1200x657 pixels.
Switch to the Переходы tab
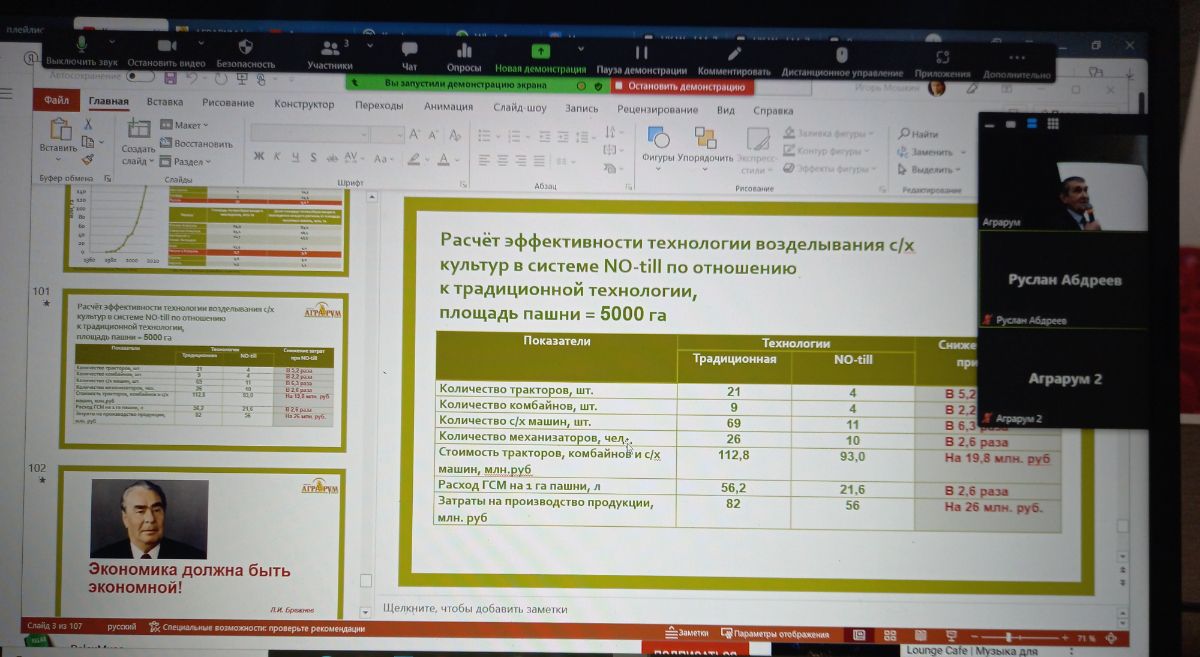point(379,105)
